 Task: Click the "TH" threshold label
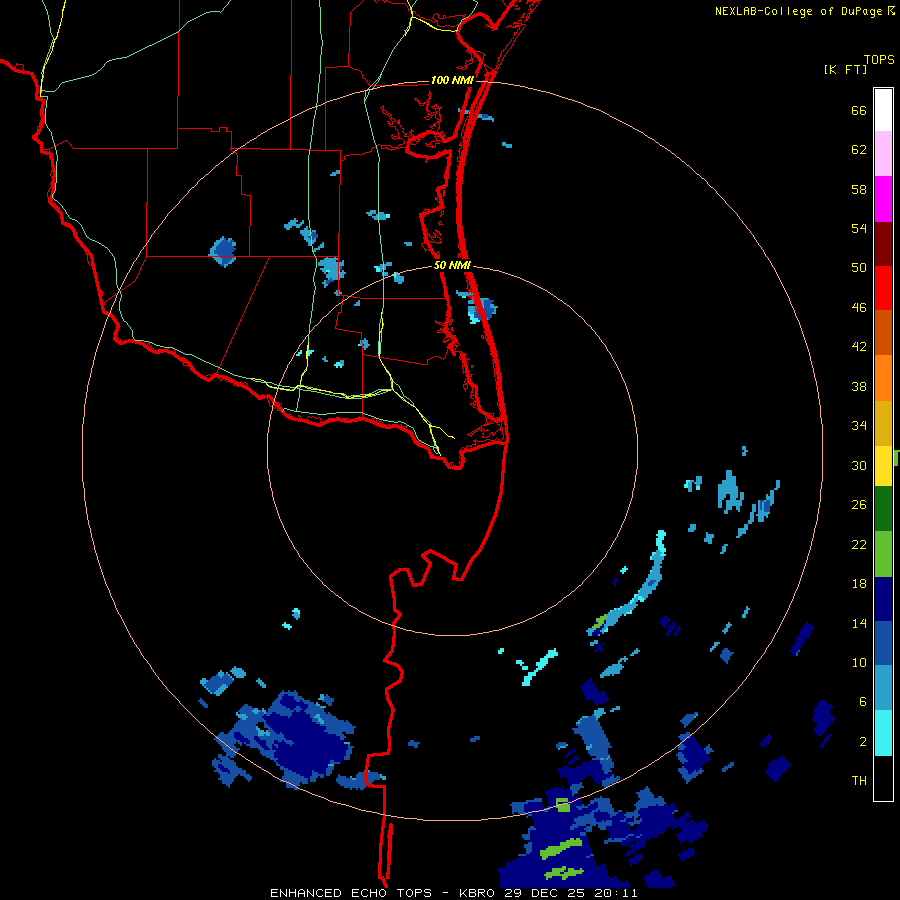[x=859, y=780]
